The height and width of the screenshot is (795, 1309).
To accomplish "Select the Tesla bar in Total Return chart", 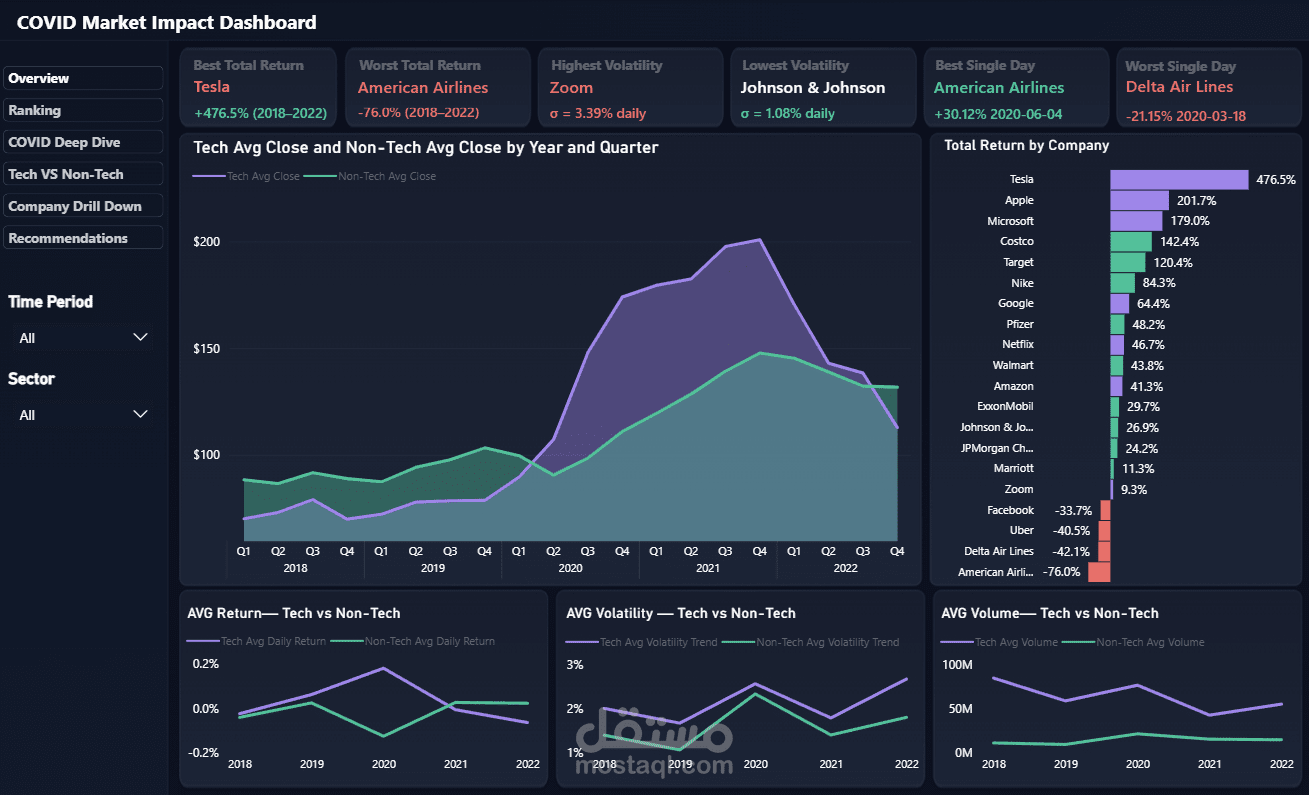I will click(x=1179, y=179).
